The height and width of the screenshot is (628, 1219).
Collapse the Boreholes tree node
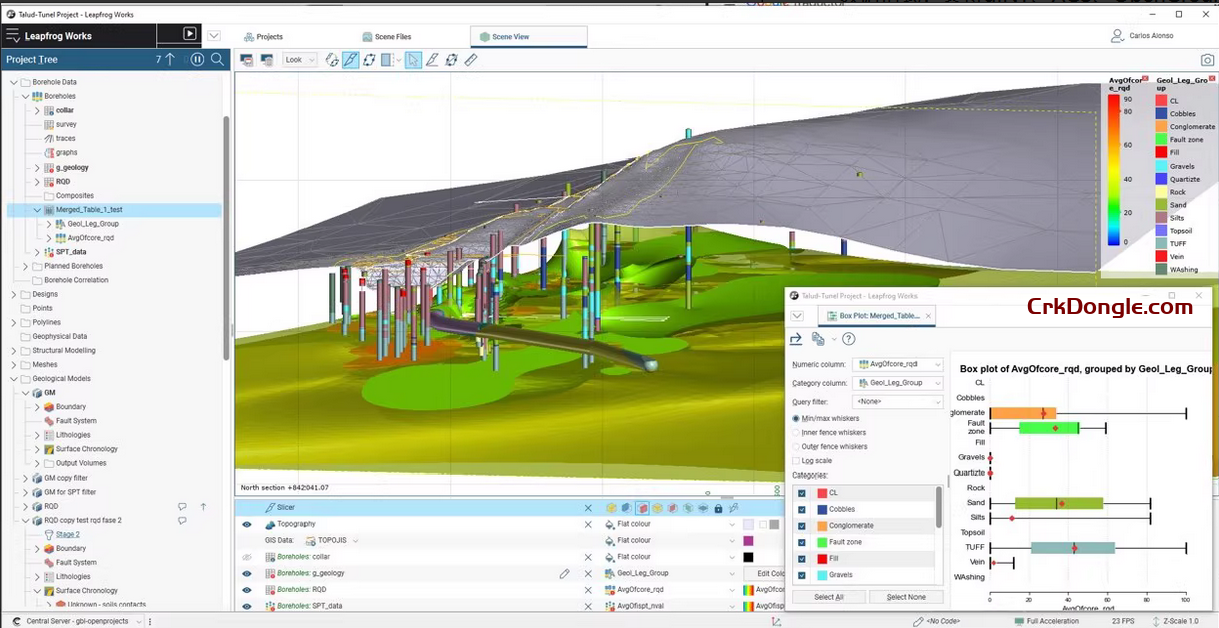24,96
